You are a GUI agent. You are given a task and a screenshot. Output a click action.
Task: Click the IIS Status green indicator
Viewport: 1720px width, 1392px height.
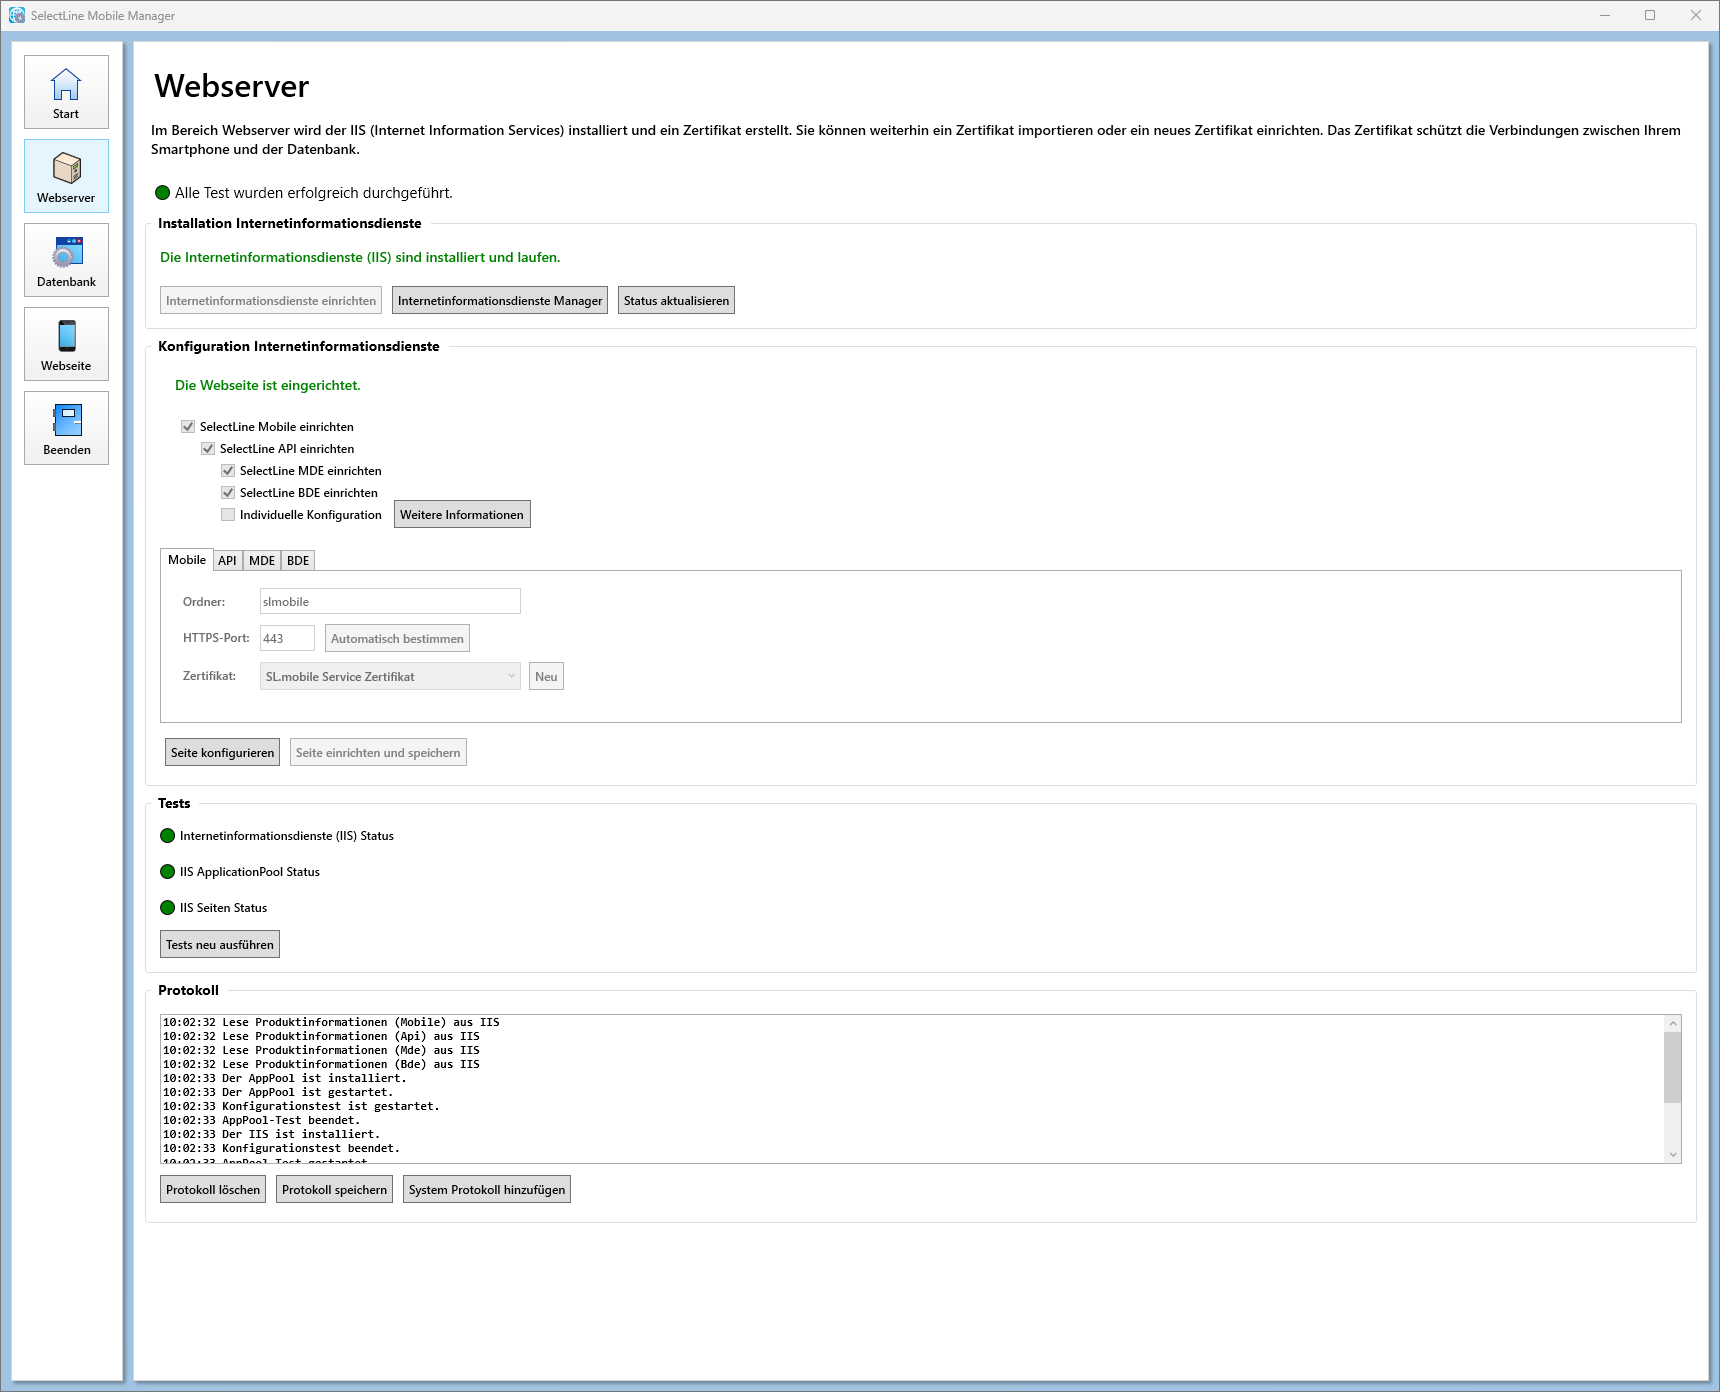(x=168, y=836)
